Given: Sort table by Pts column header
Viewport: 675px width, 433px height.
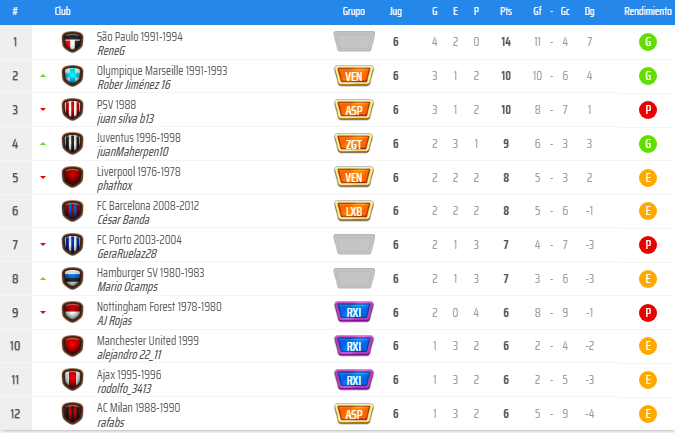Looking at the screenshot, I should [x=506, y=11].
